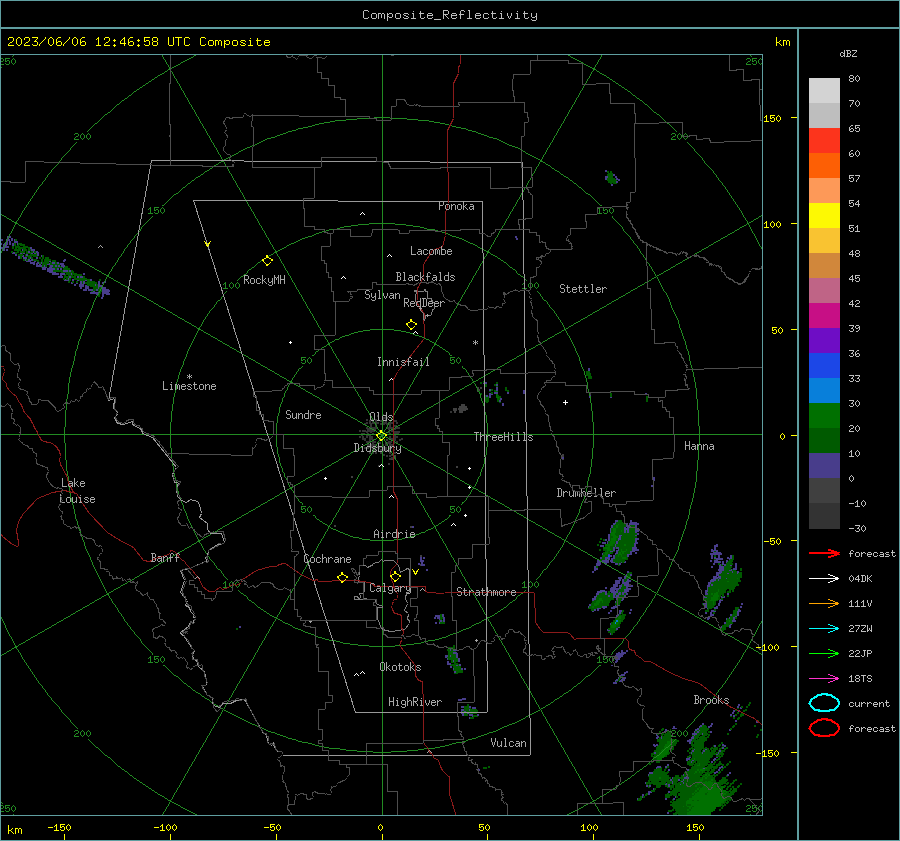Click the red 65–60 dBZ color swatch
This screenshot has height=841, width=900.
[824, 141]
